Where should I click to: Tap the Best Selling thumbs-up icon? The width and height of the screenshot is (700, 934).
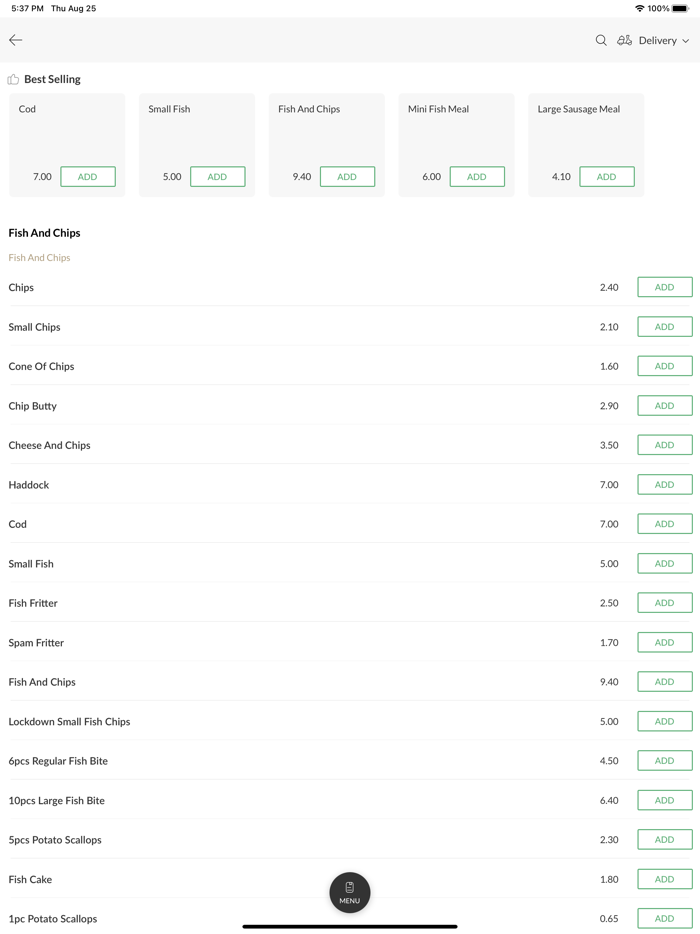tap(13, 79)
